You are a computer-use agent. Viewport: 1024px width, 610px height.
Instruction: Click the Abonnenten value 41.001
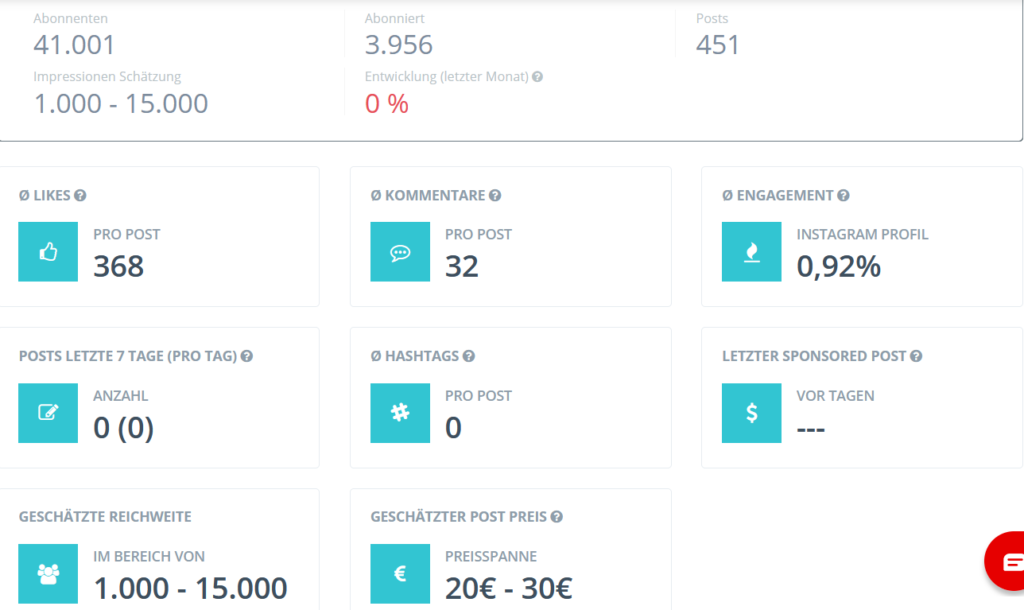(x=74, y=44)
